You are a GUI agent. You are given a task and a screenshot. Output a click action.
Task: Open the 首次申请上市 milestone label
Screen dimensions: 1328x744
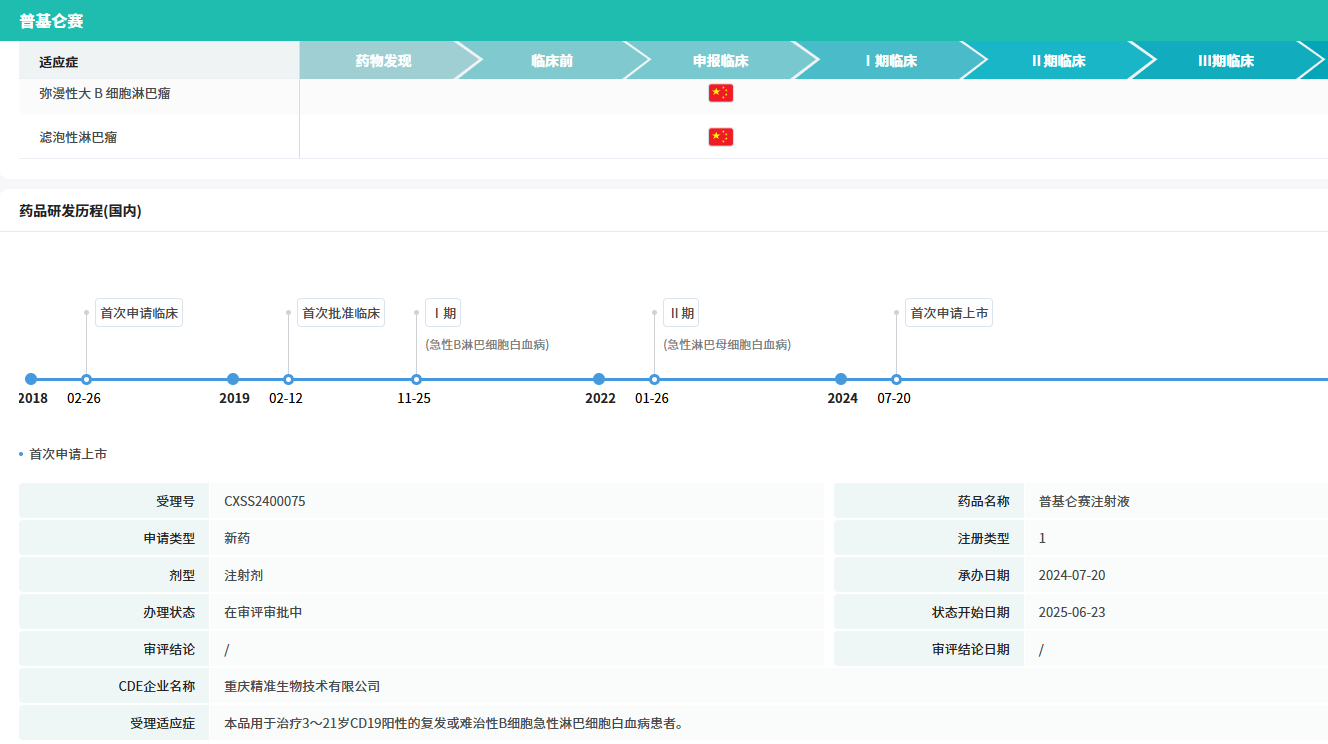[949, 313]
